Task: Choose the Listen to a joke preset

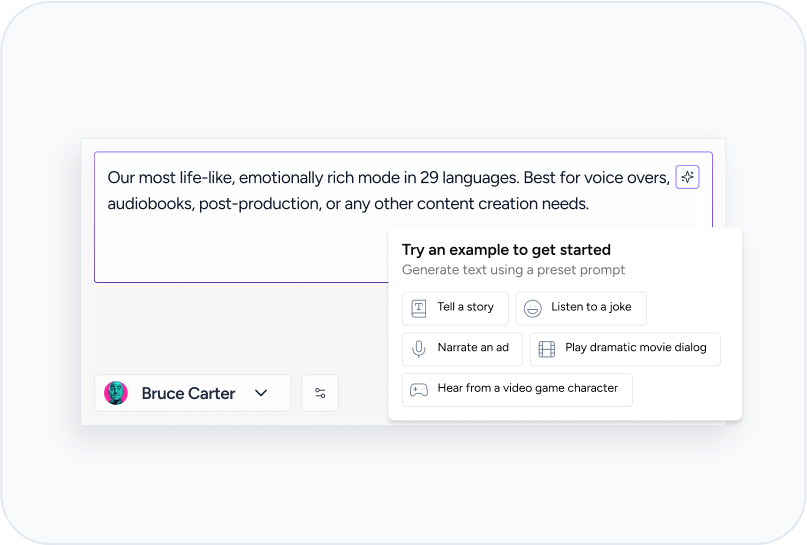Action: (x=581, y=309)
